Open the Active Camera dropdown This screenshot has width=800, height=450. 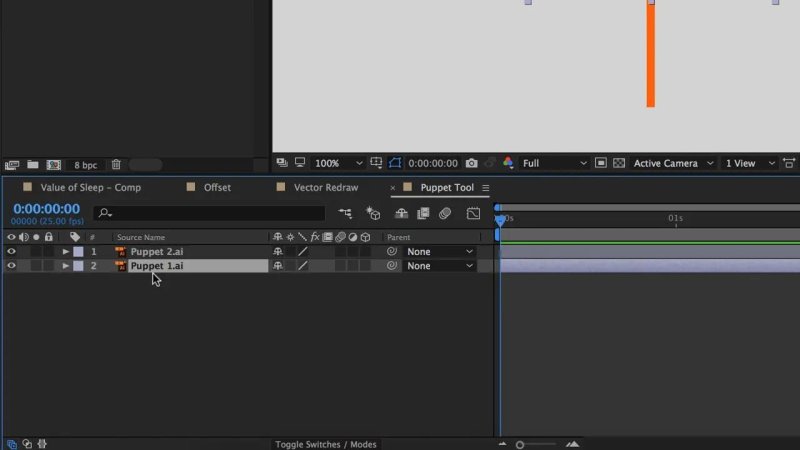pyautogui.click(x=672, y=163)
